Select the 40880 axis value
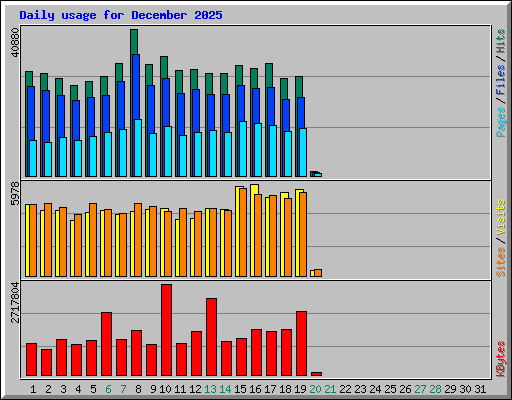Image resolution: width=512 pixels, height=400 pixels. [15, 43]
